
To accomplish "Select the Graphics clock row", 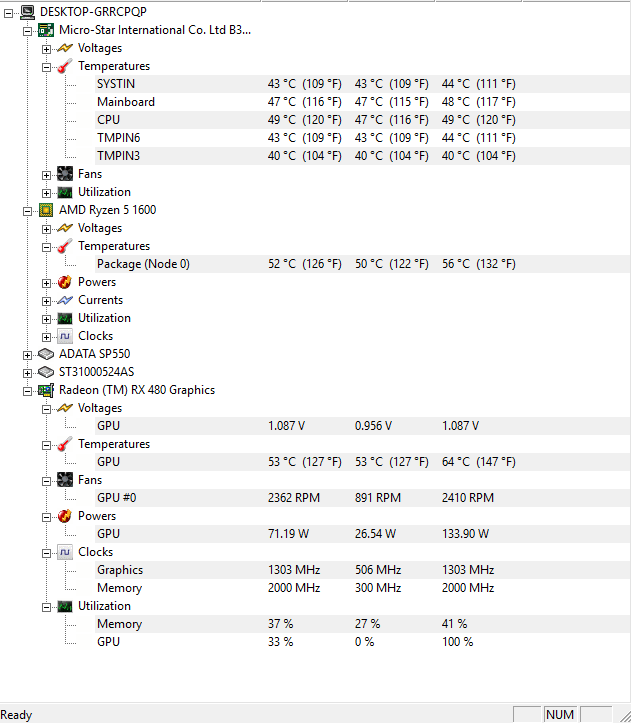I will (x=120, y=570).
